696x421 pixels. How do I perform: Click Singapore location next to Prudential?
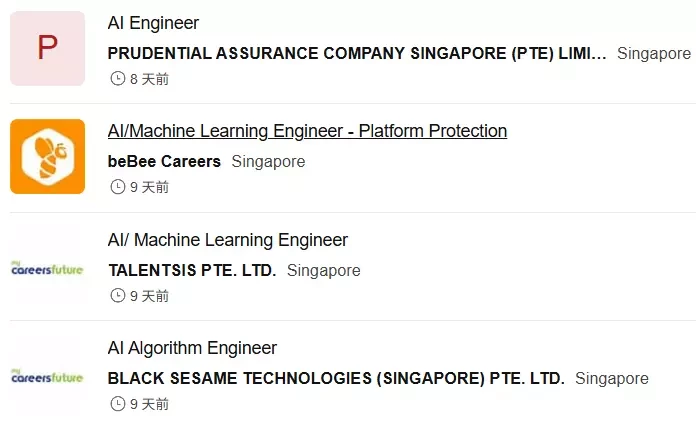coord(654,53)
